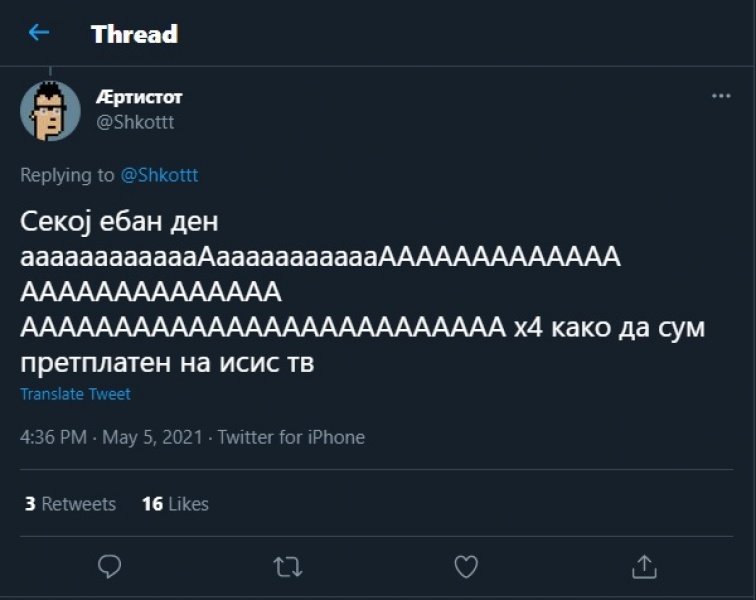The width and height of the screenshot is (756, 600).
Task: View the 3 Retweets list
Action: [x=70, y=504]
